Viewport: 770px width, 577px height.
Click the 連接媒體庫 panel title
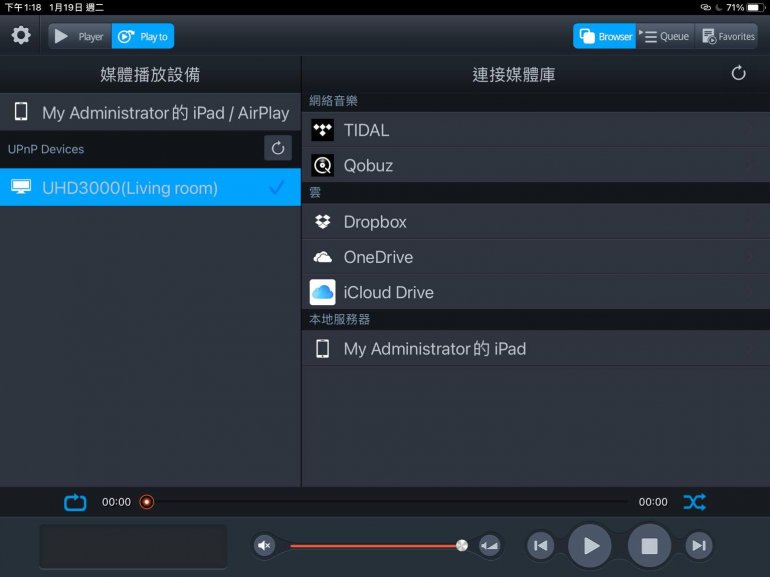point(514,75)
